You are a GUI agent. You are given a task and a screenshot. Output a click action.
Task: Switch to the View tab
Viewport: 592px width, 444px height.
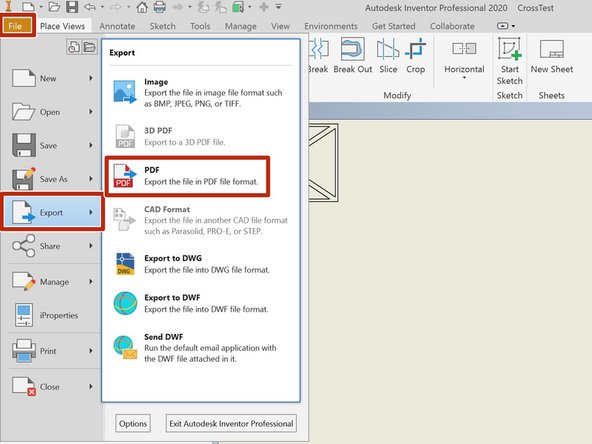(x=280, y=26)
